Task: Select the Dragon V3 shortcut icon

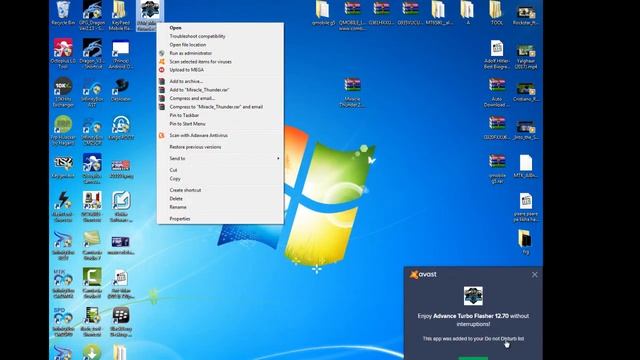Action: [x=92, y=53]
